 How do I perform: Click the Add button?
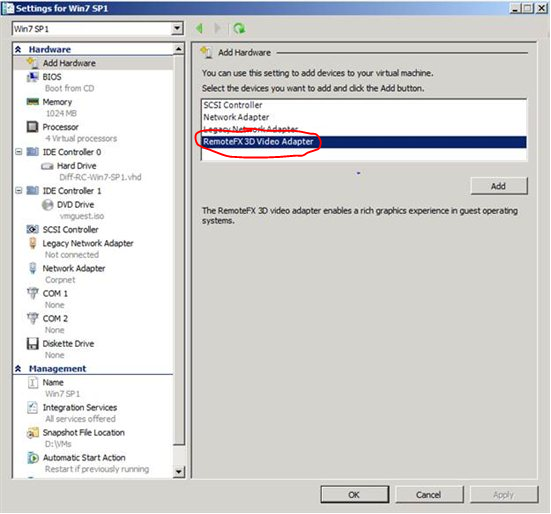[x=499, y=186]
